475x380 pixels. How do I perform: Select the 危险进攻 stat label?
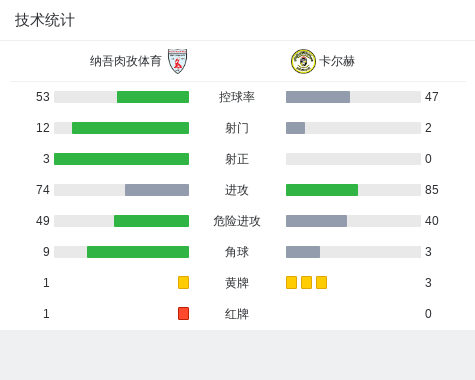tap(237, 221)
